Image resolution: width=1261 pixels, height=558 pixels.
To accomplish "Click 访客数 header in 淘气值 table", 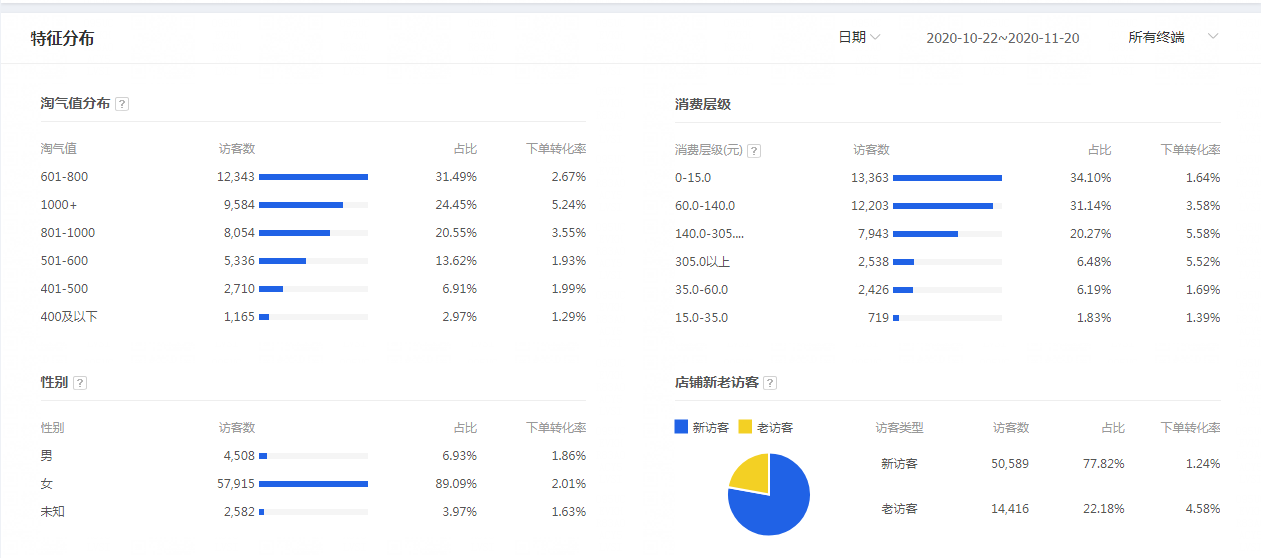I will (x=237, y=149).
